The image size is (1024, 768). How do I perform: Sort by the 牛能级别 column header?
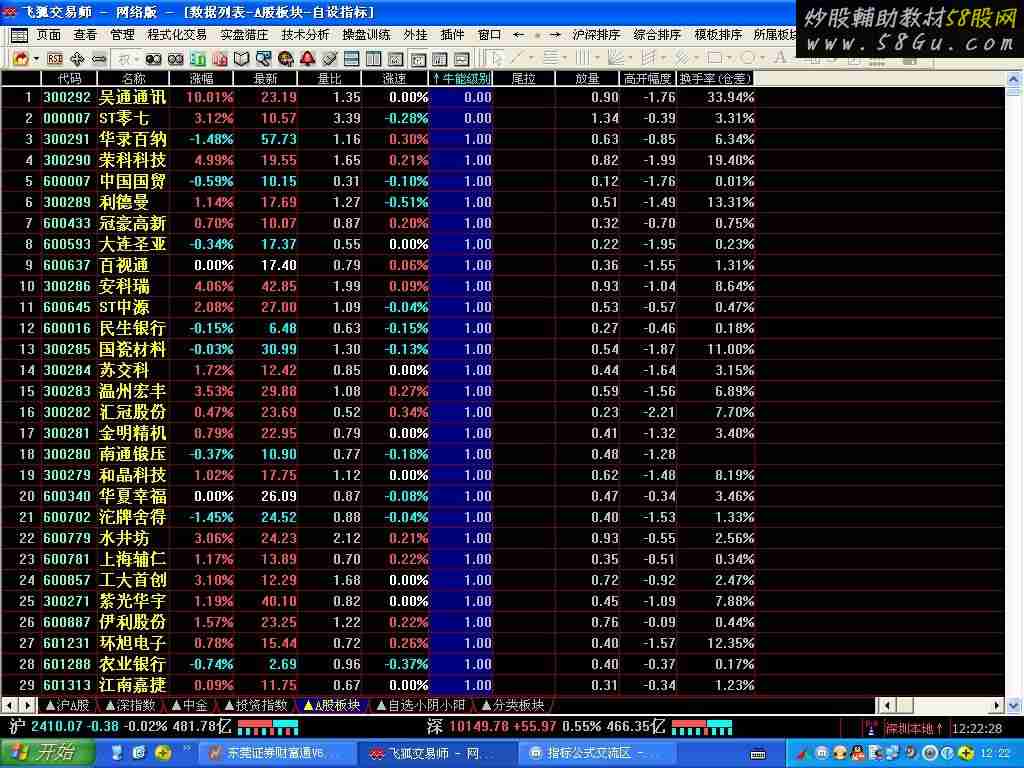tap(462, 78)
